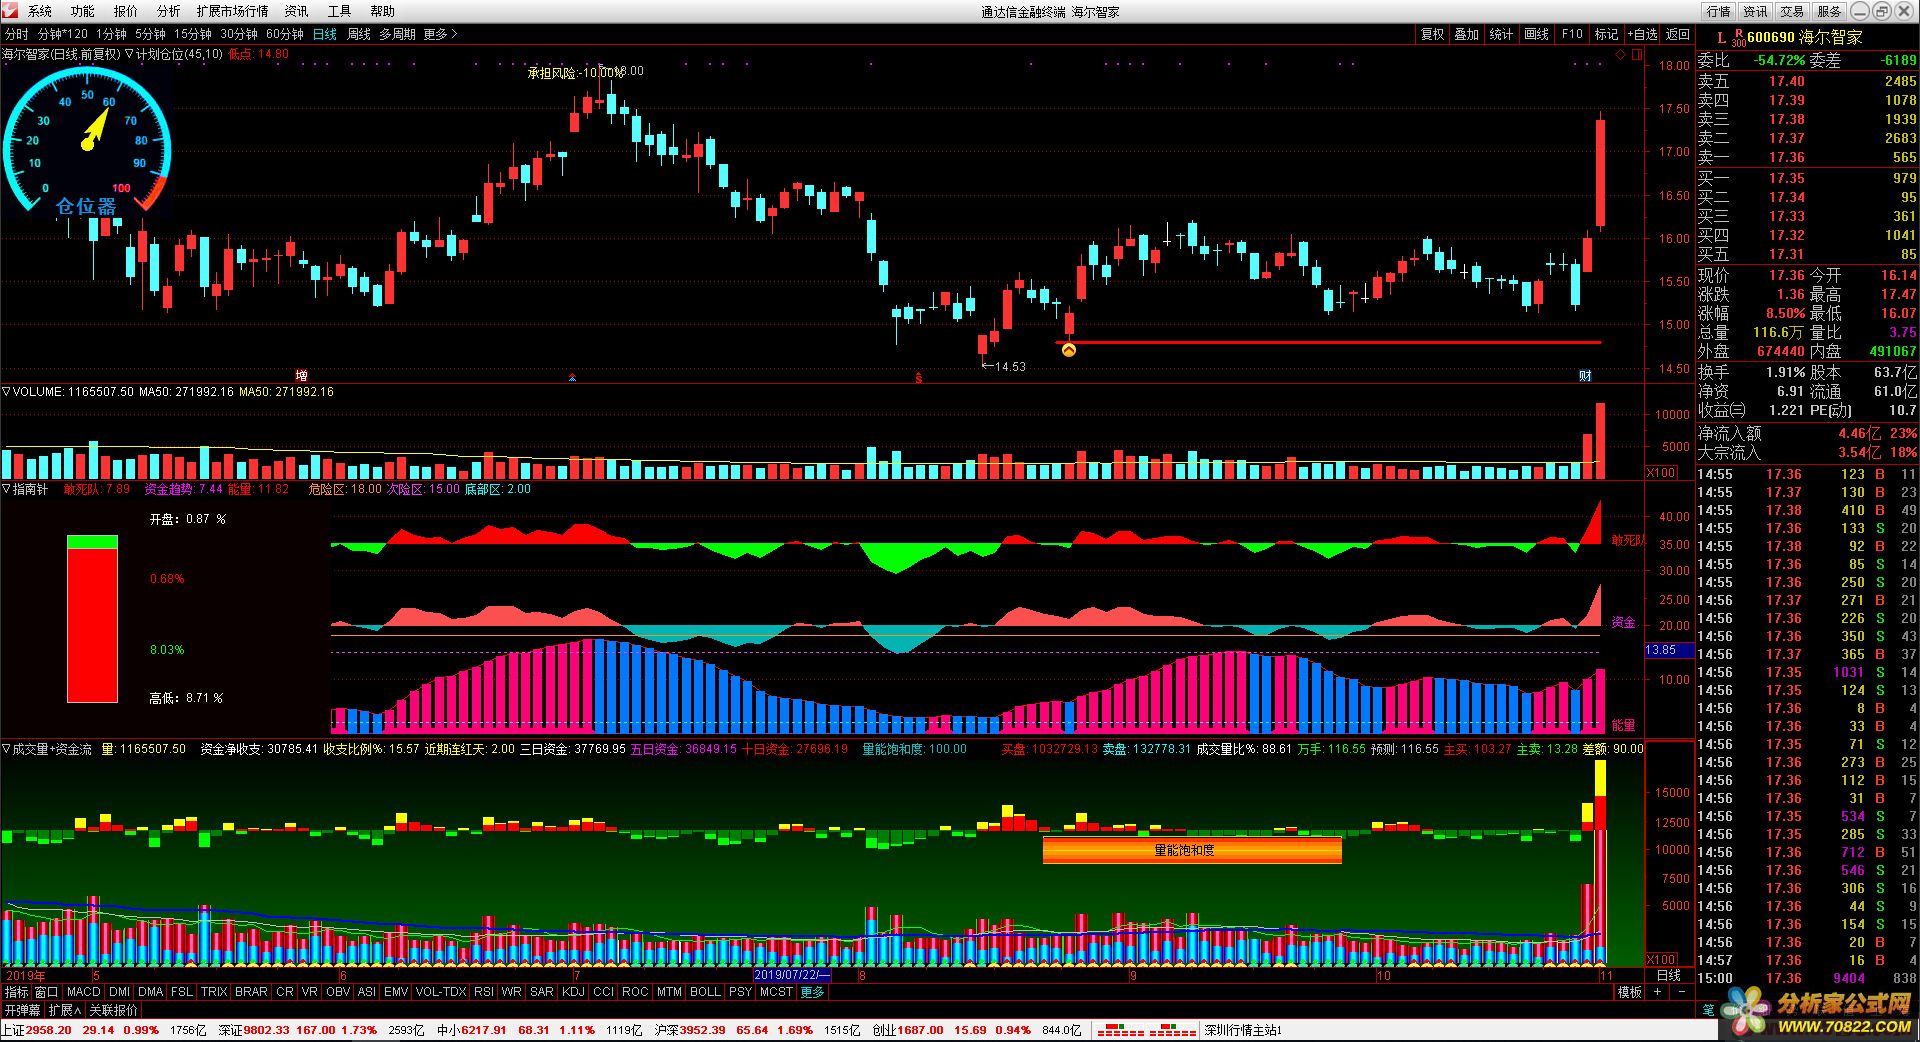The width and height of the screenshot is (1920, 1042).
Task: Click the 笔 tick detail icon
Action: (x=1708, y=1010)
